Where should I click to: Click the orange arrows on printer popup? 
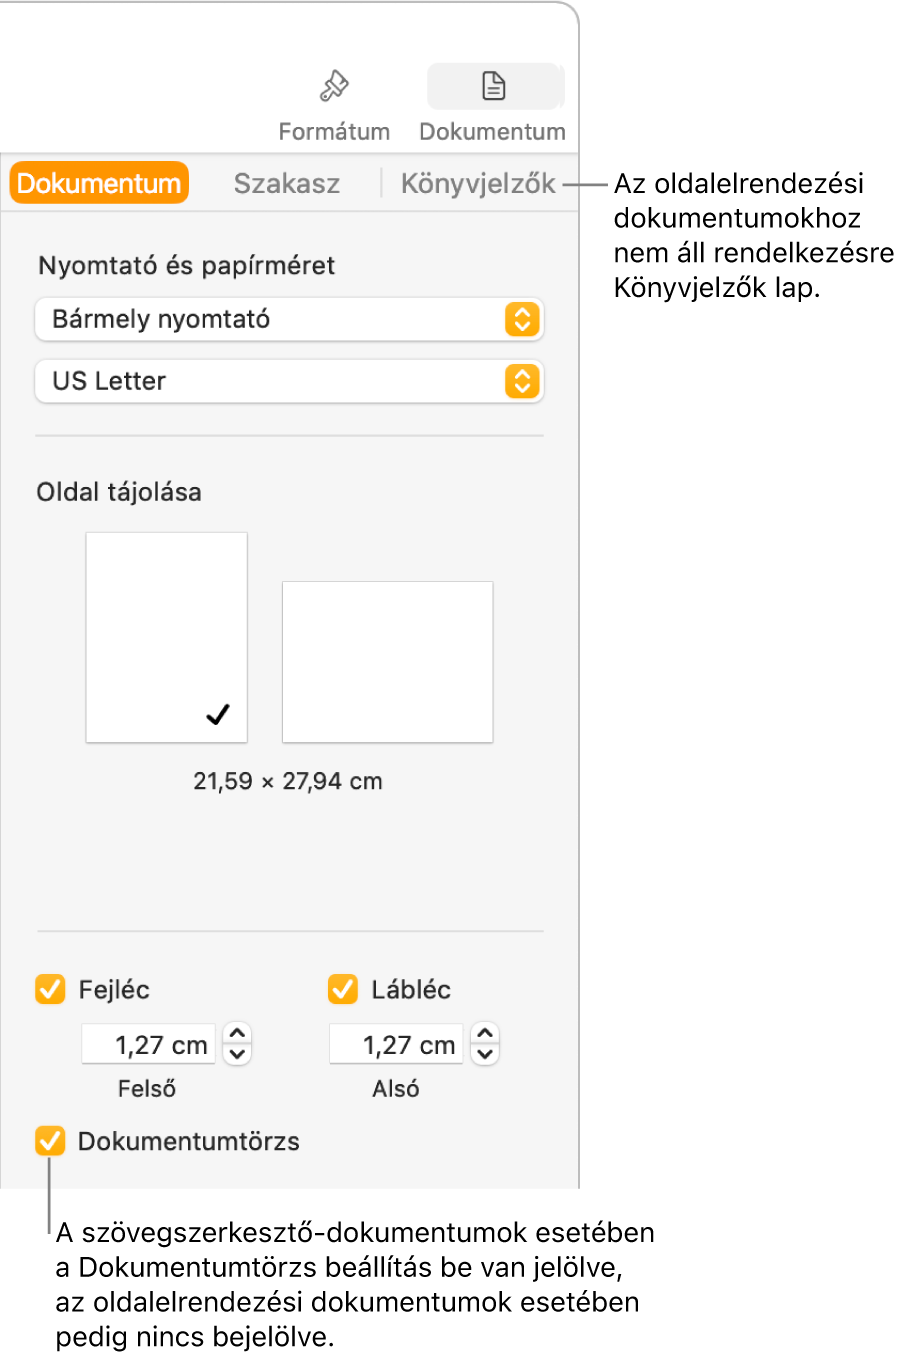(x=522, y=320)
